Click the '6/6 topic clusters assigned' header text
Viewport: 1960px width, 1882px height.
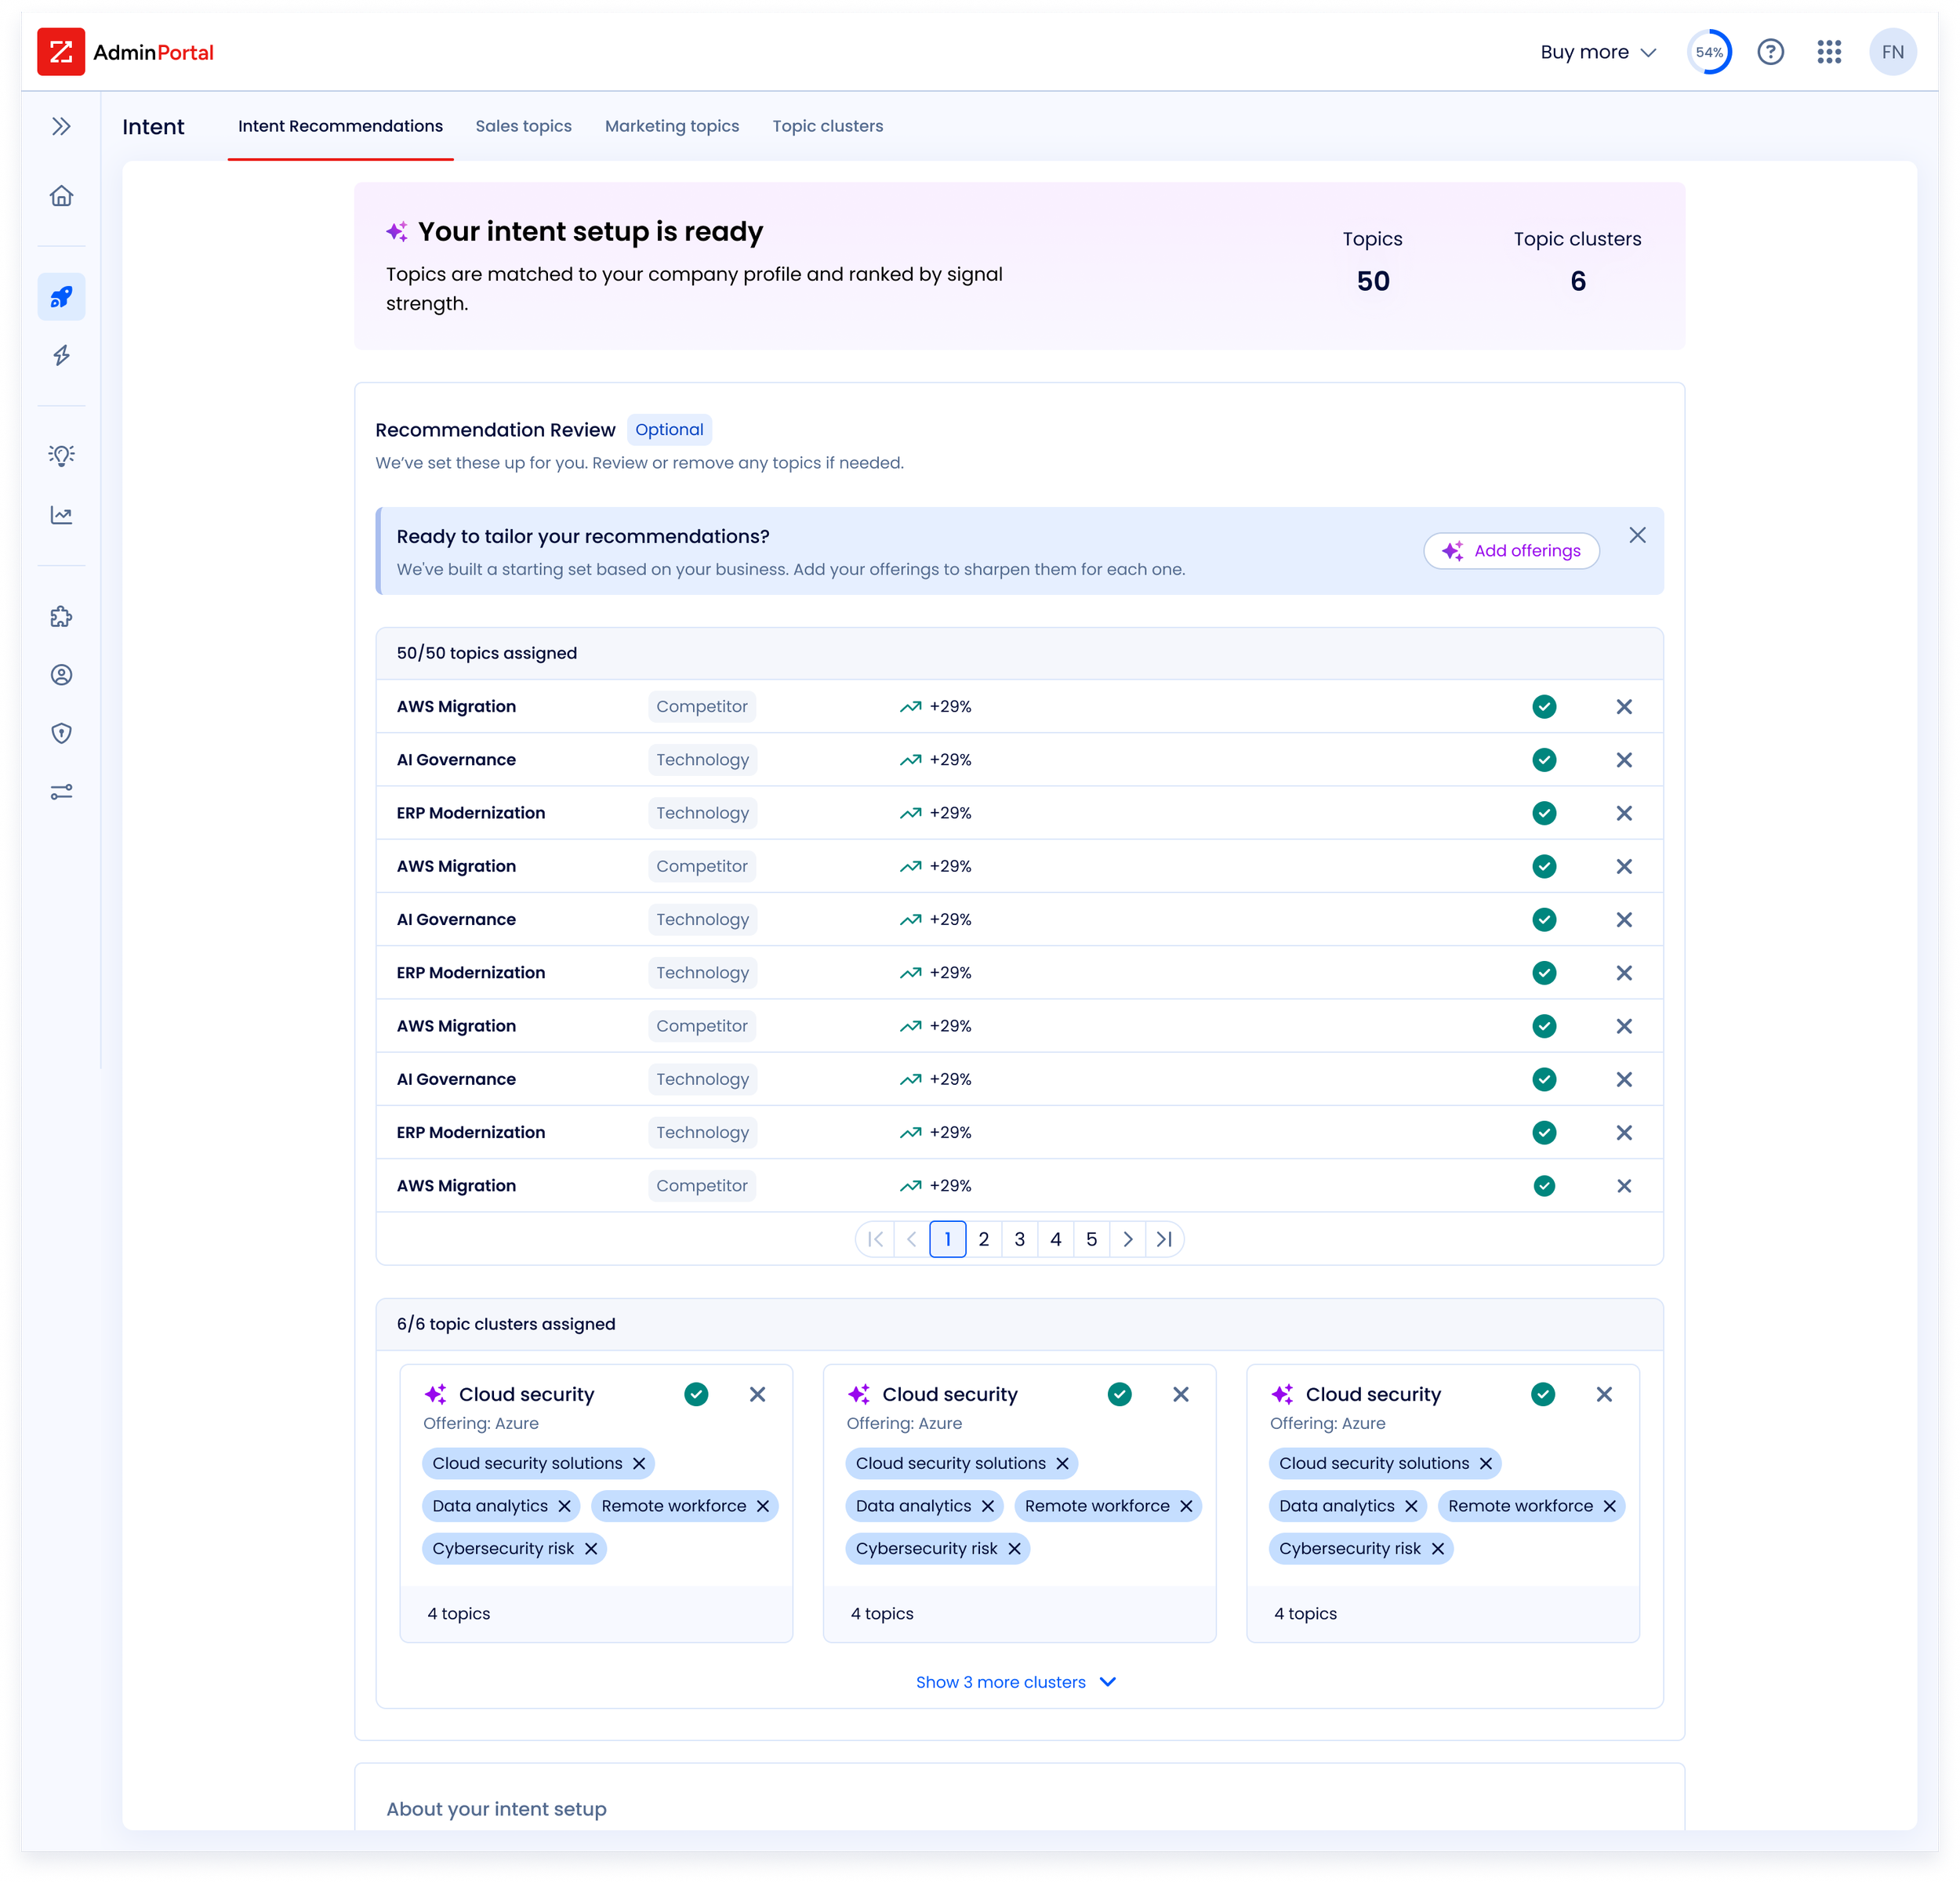click(506, 1324)
